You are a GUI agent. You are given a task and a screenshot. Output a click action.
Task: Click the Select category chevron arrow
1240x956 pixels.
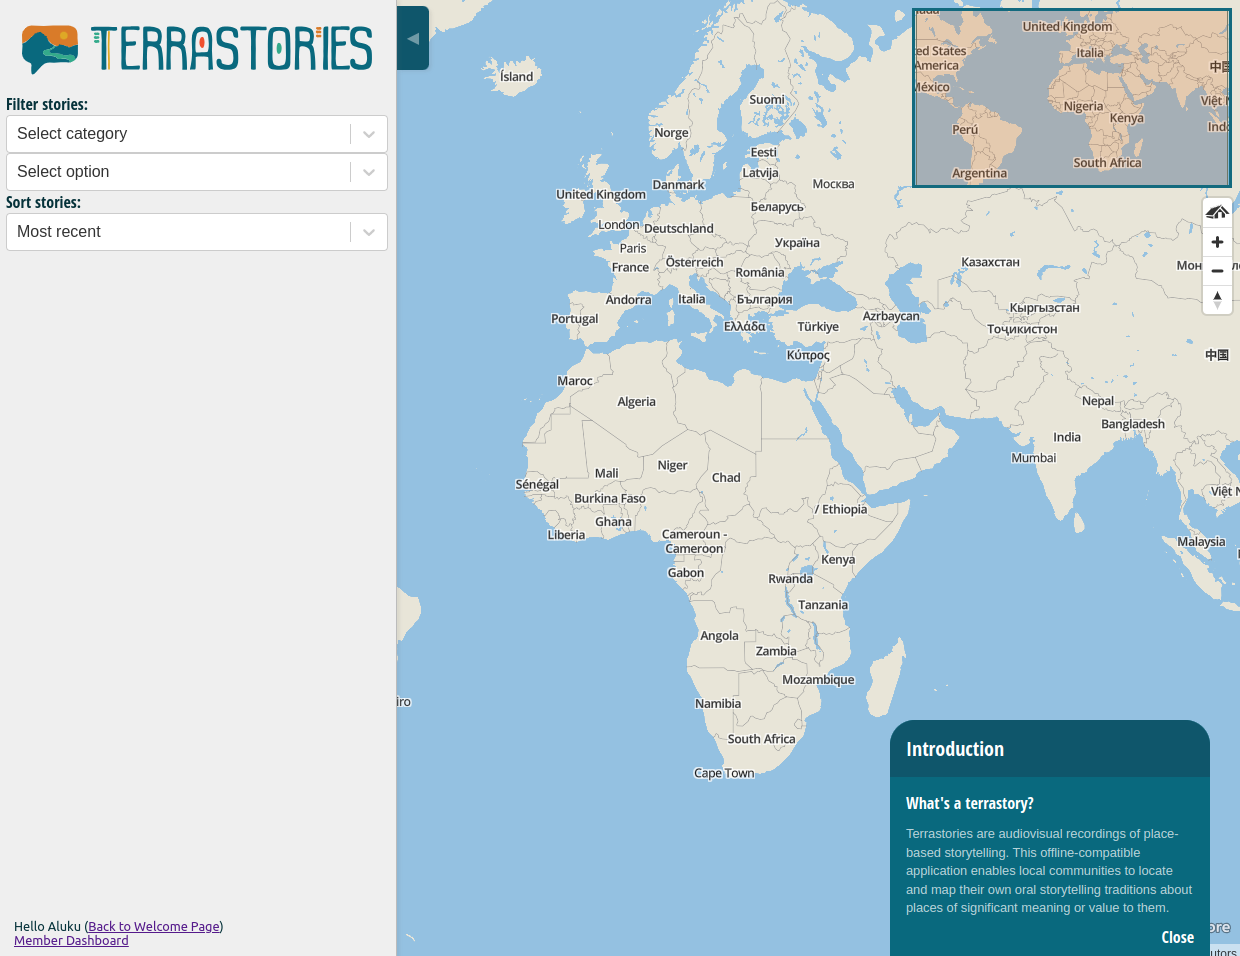tap(369, 134)
